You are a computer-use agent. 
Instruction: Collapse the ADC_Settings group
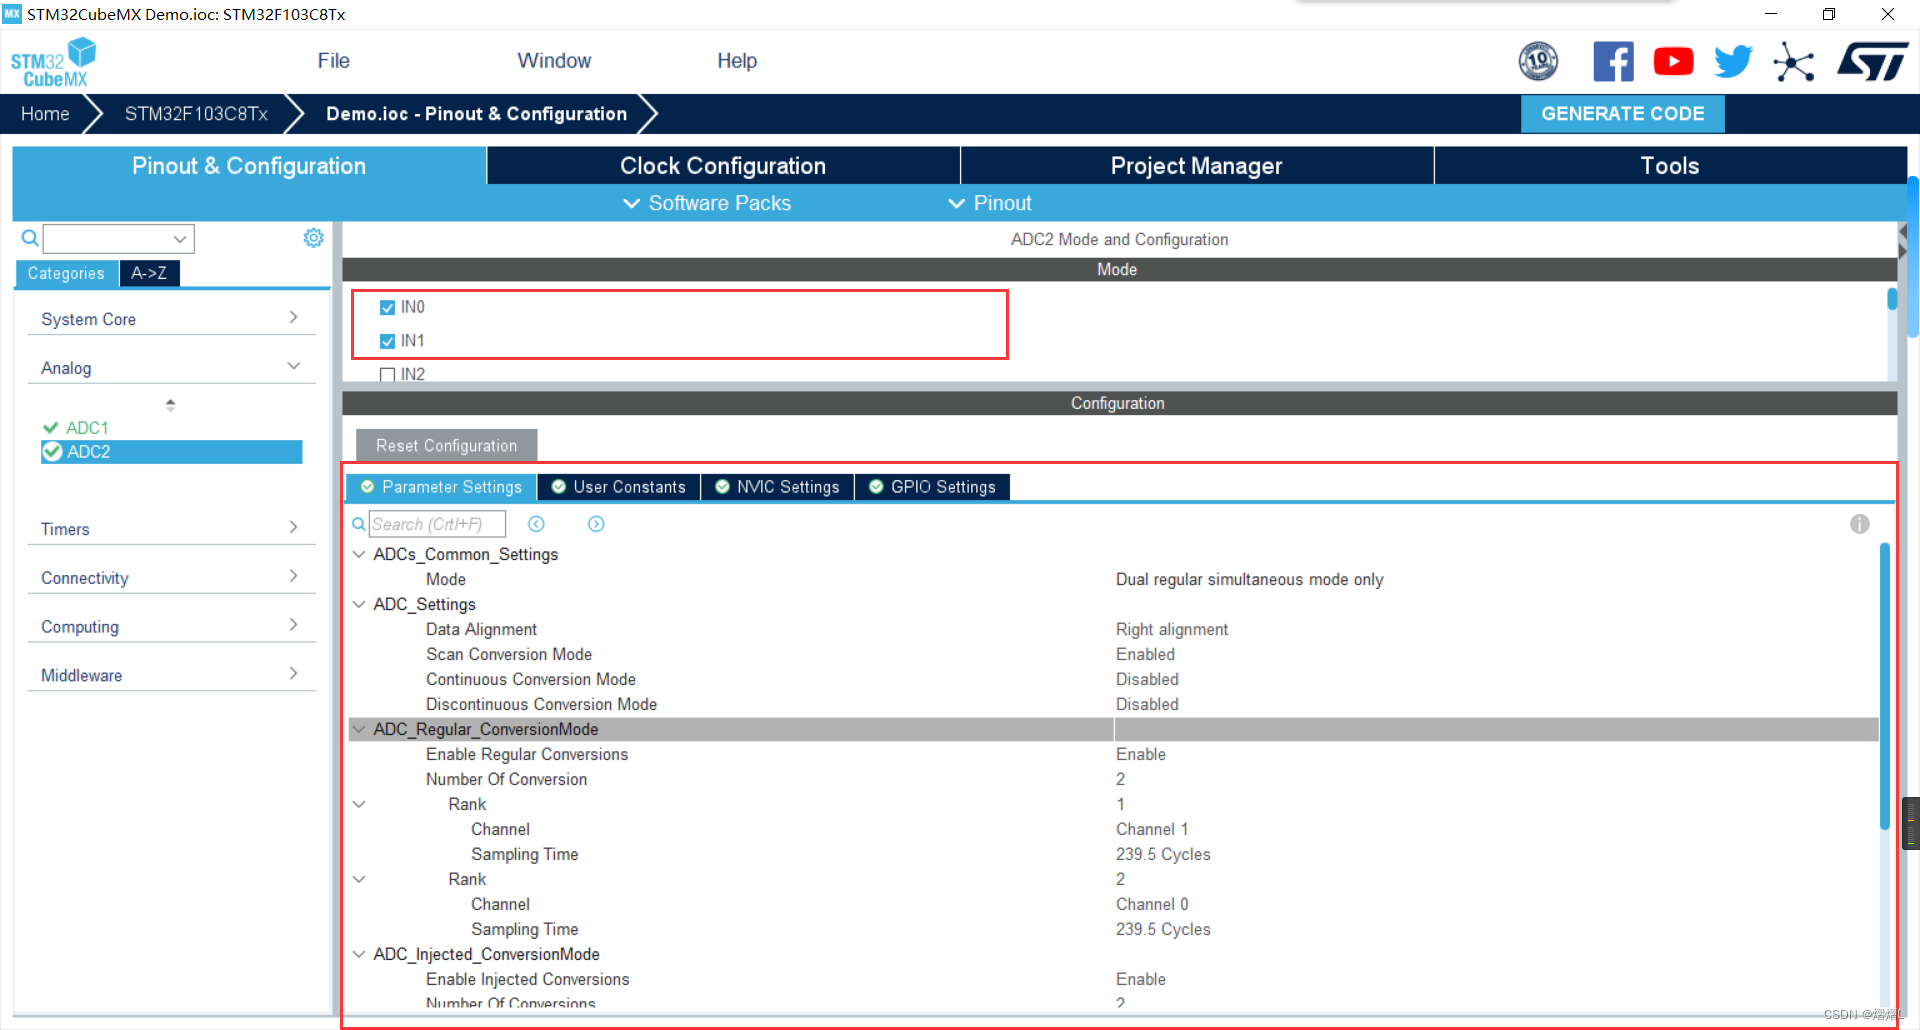(x=359, y=604)
